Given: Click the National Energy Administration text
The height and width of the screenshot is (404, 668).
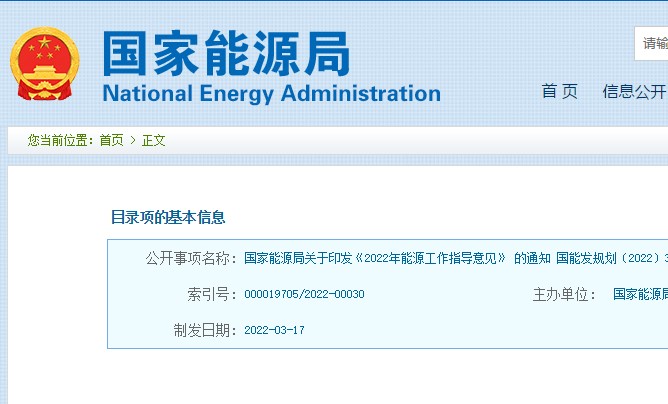Looking at the screenshot, I should coord(272,94).
